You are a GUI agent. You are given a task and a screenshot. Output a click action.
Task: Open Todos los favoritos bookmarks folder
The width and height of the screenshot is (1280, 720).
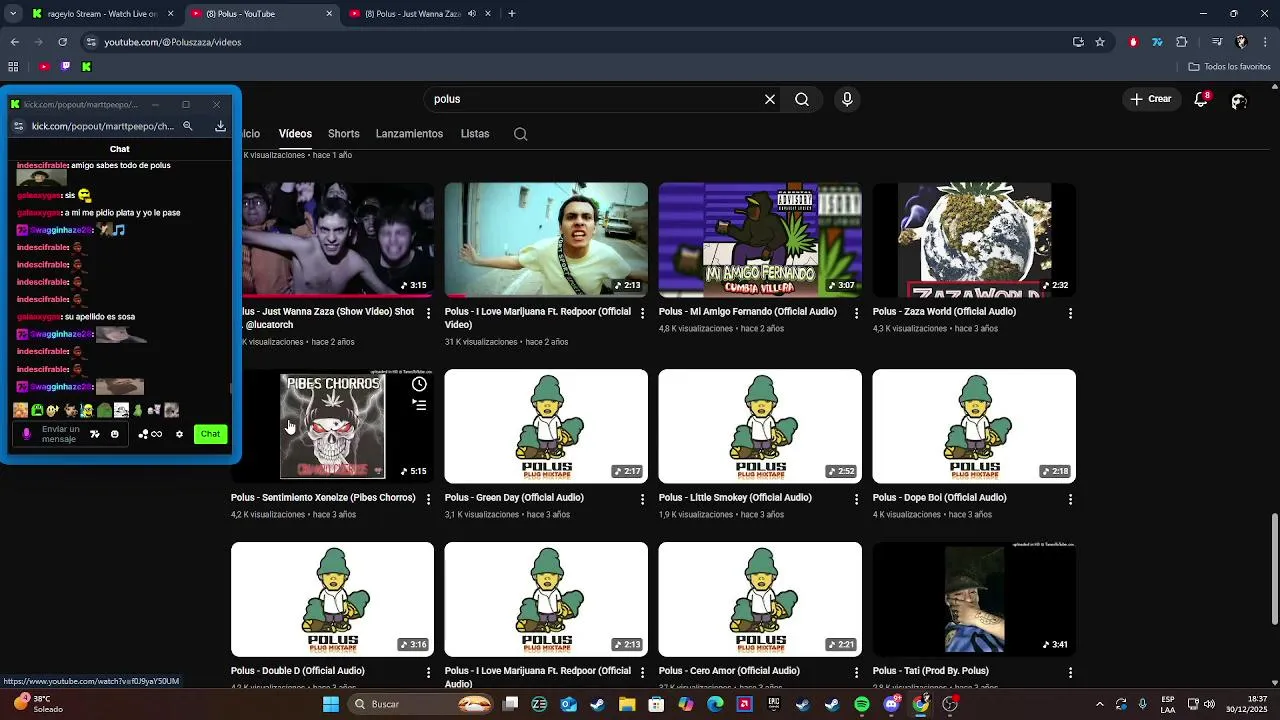[1229, 67]
